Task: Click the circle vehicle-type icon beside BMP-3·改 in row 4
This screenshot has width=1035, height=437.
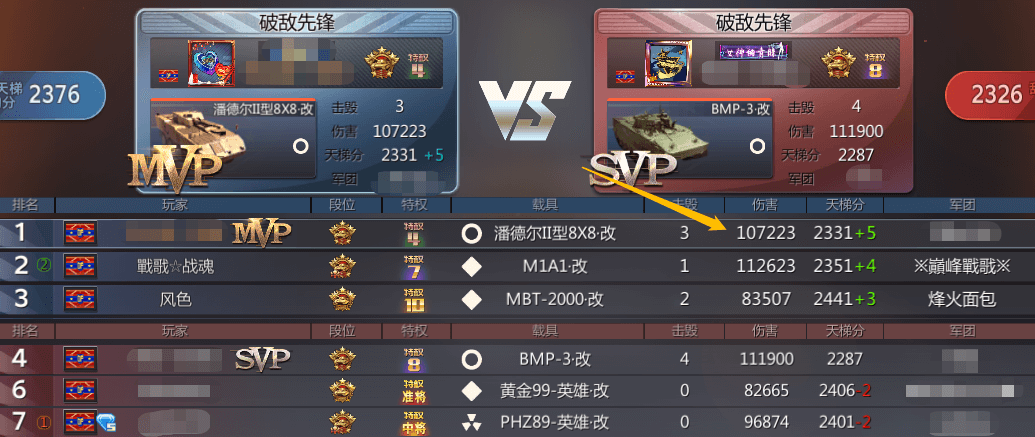Action: pyautogui.click(x=471, y=360)
